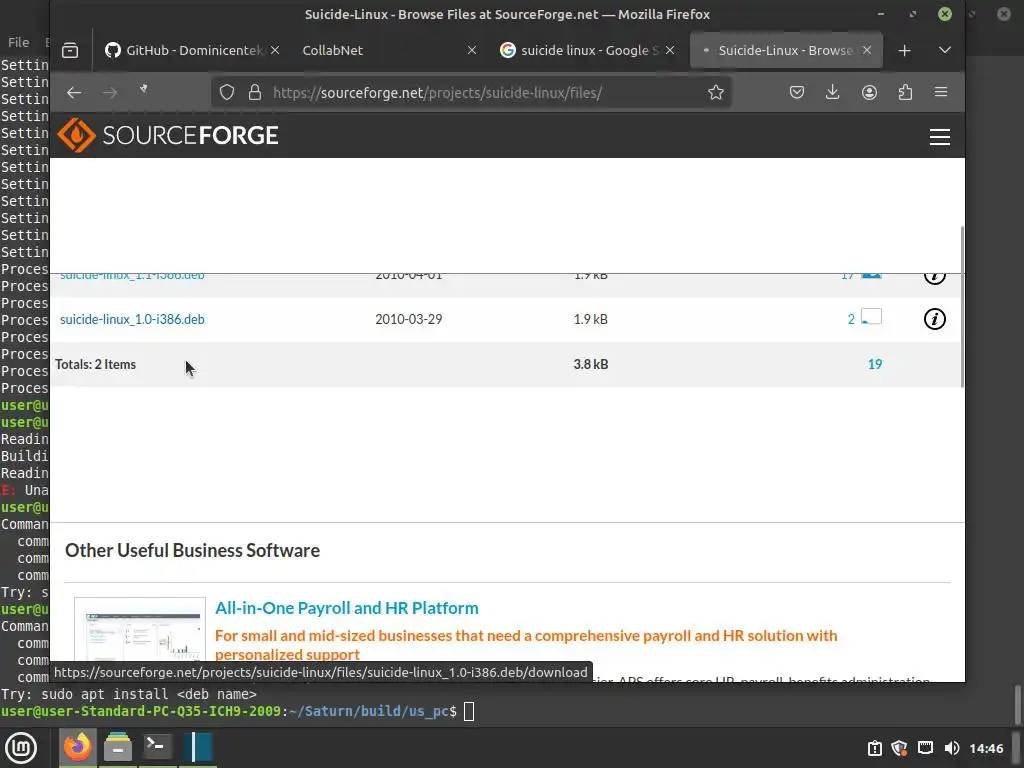
Task: Bookmark this page with the star icon
Action: pyautogui.click(x=716, y=93)
